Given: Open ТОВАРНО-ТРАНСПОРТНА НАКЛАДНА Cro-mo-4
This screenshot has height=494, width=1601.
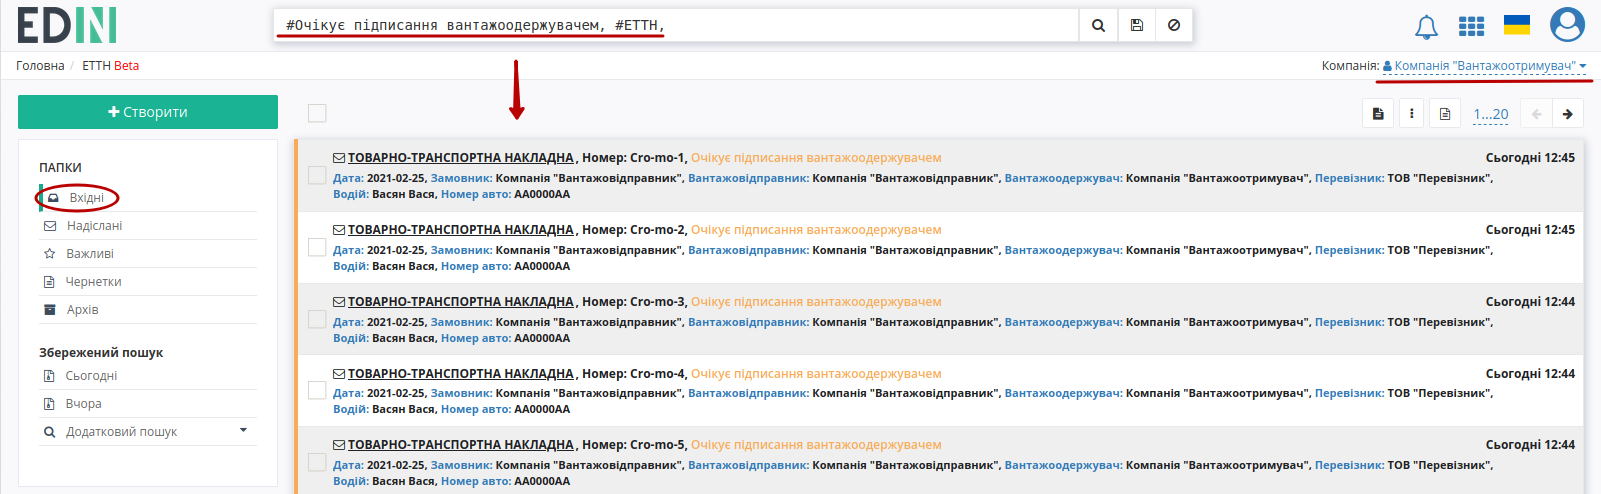Looking at the screenshot, I should pos(461,374).
